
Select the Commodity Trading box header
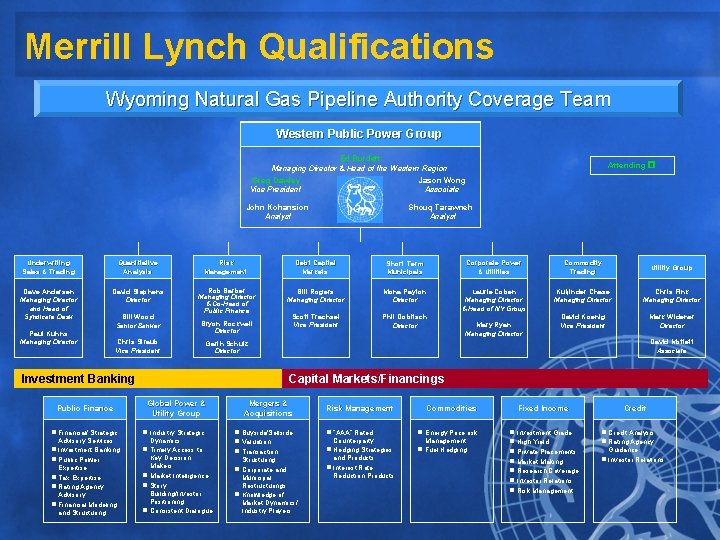click(x=583, y=267)
